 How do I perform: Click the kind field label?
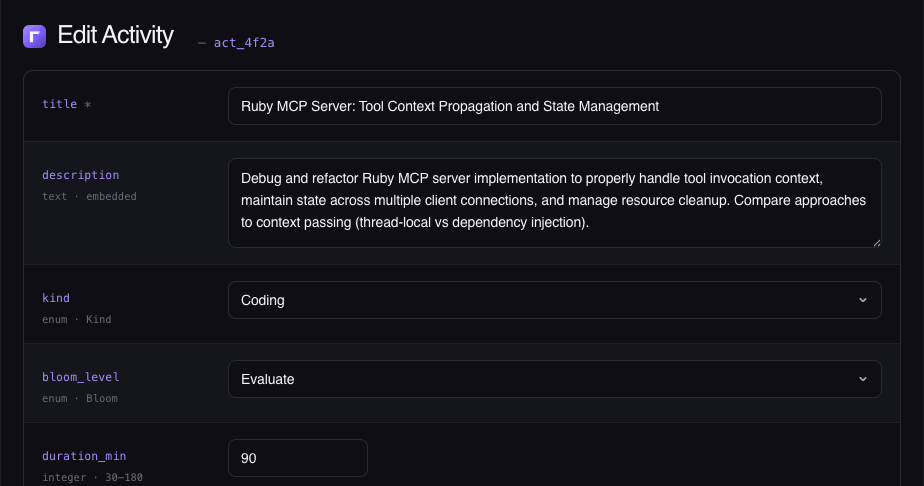click(56, 298)
